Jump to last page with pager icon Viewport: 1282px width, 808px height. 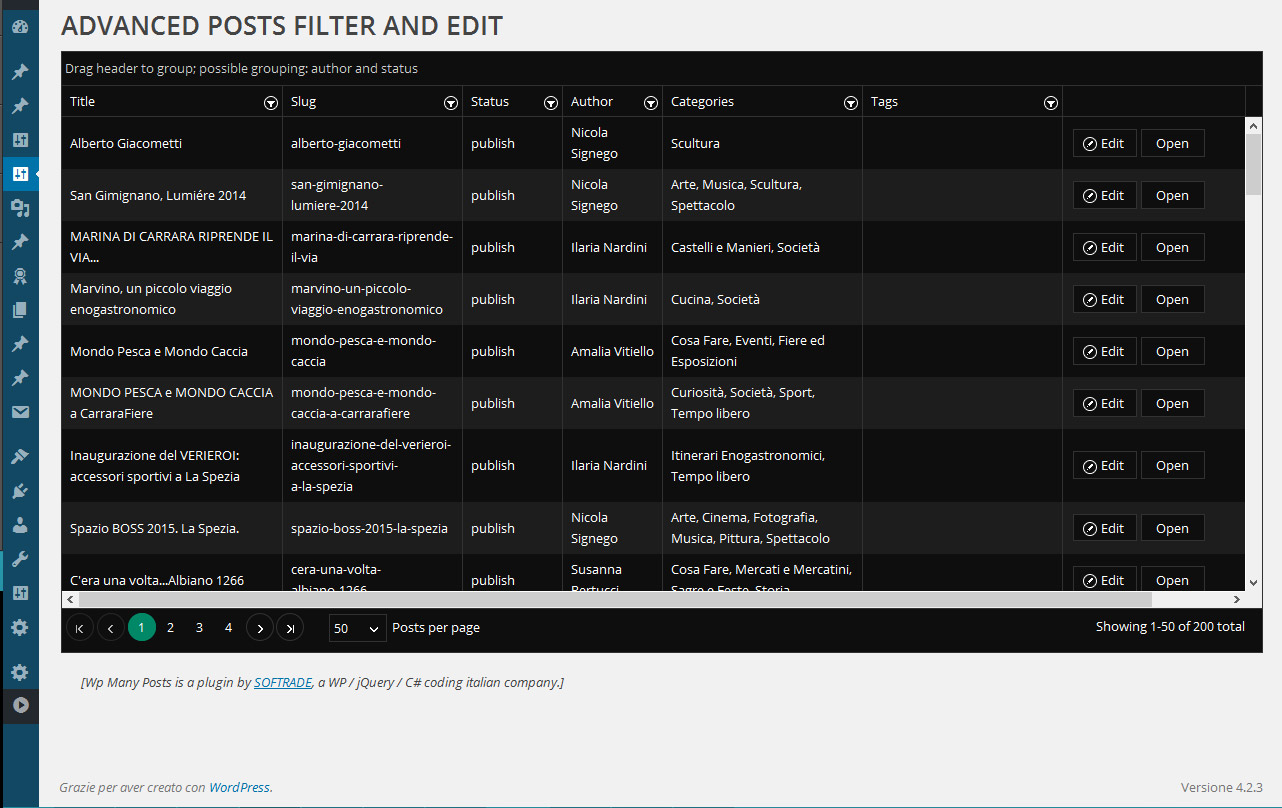click(x=290, y=628)
